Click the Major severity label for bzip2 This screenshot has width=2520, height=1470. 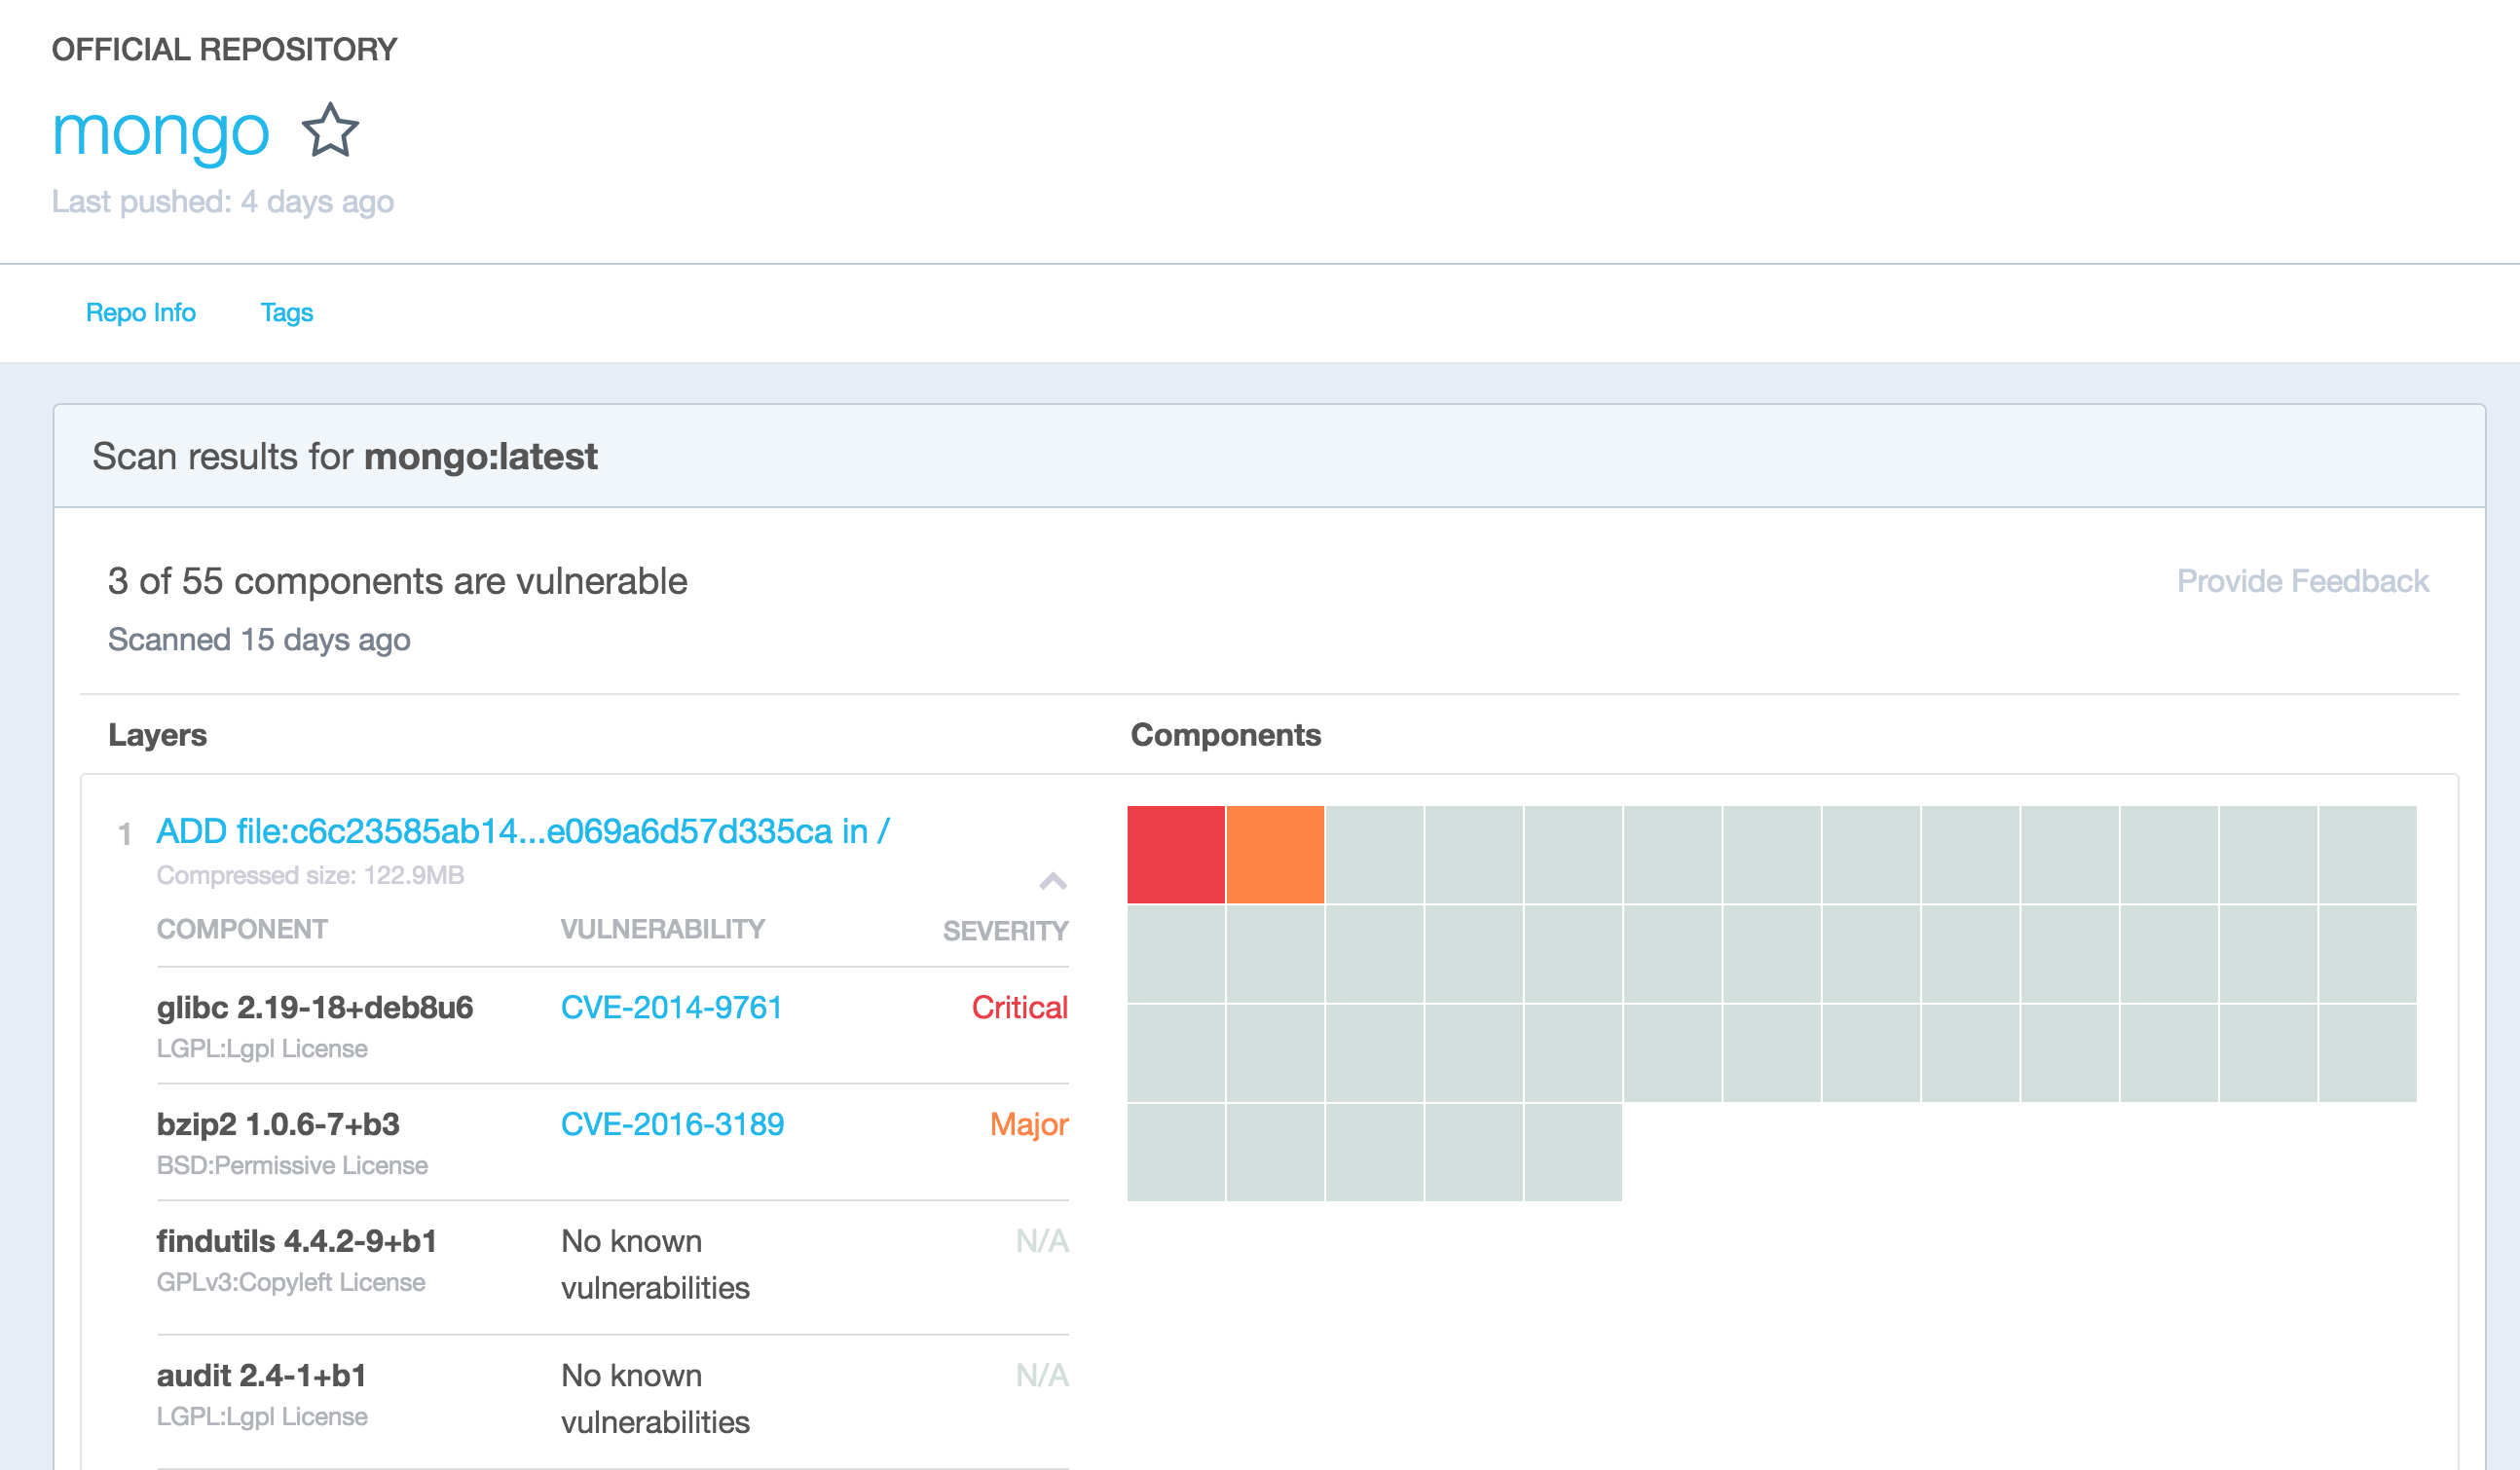coord(1028,1124)
